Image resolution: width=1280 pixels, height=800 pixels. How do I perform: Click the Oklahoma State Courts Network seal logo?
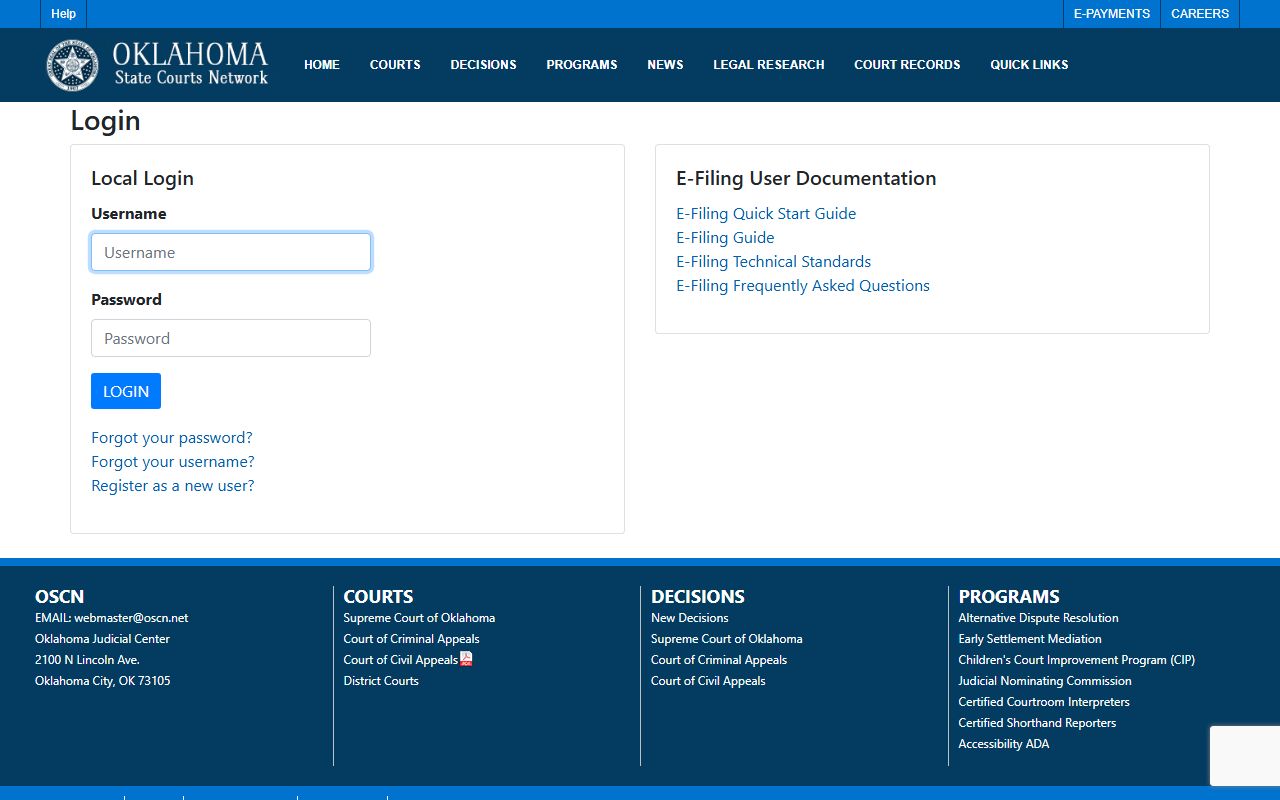click(x=72, y=65)
